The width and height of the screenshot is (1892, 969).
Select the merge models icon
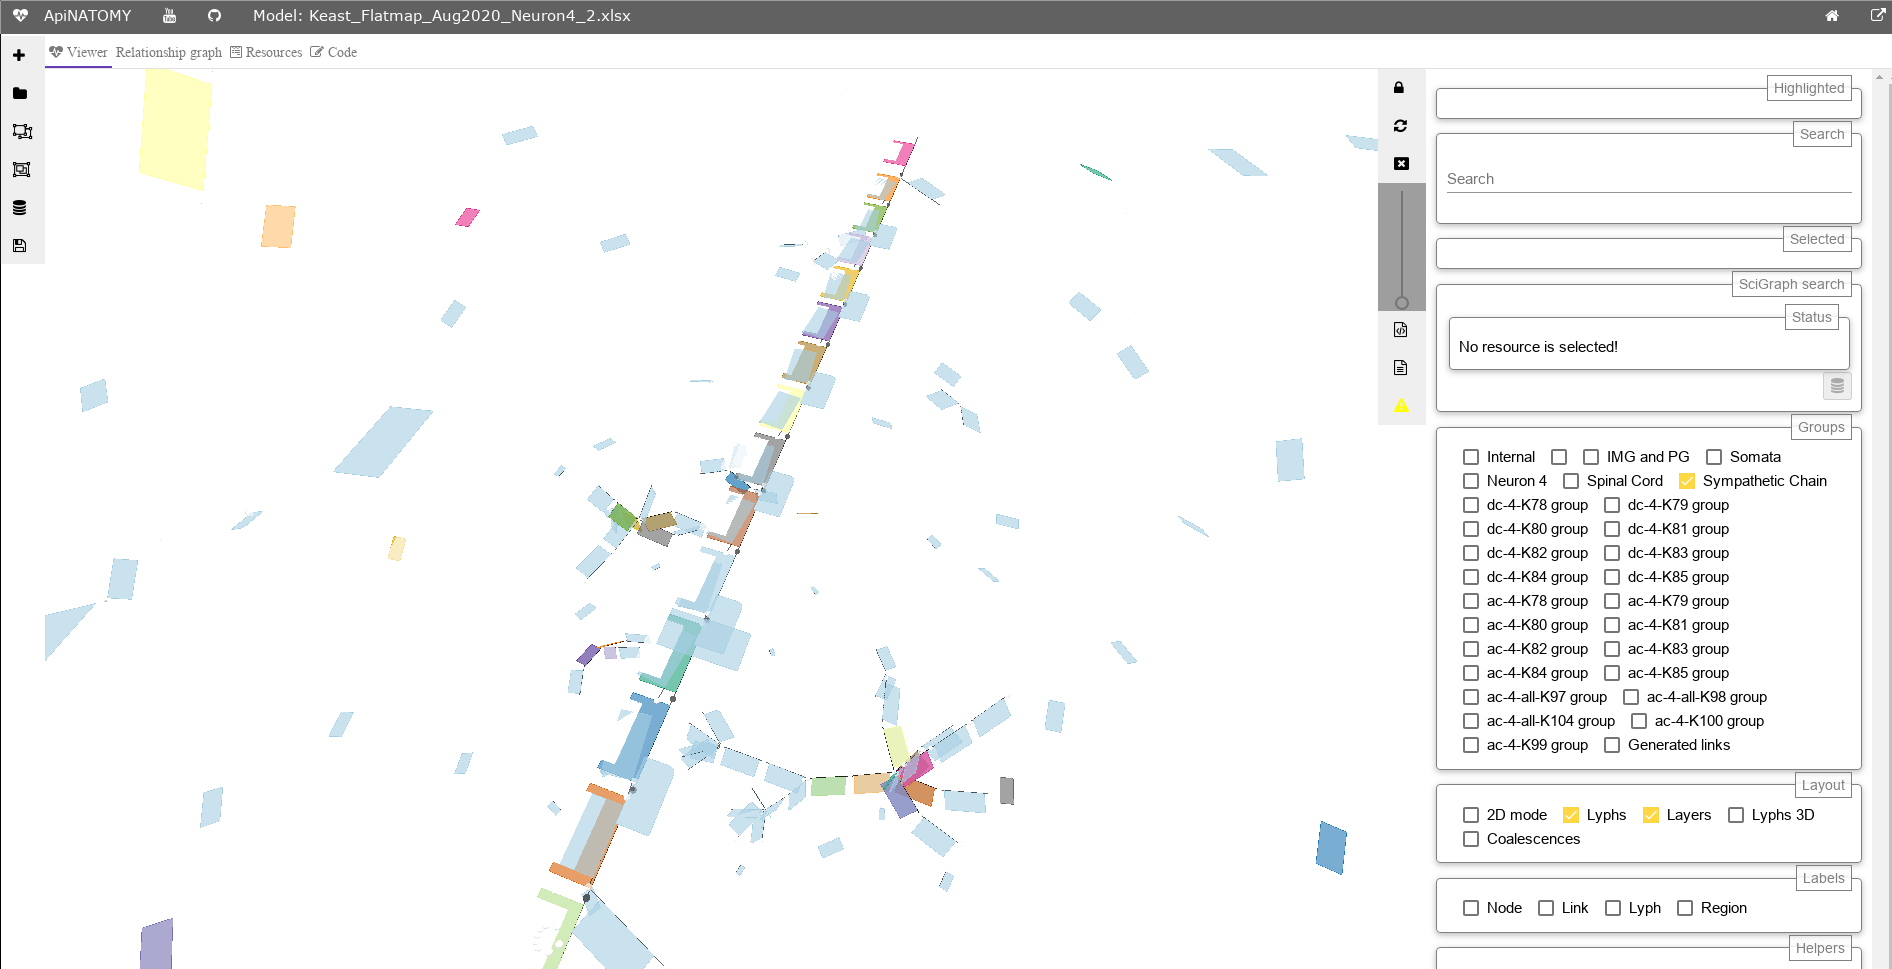coord(20,169)
